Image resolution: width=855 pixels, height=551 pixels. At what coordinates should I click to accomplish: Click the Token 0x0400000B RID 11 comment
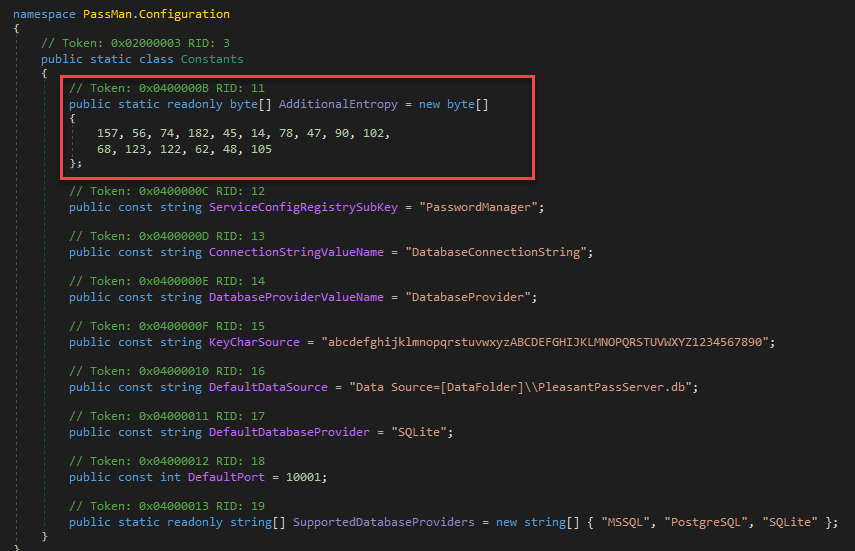click(167, 88)
